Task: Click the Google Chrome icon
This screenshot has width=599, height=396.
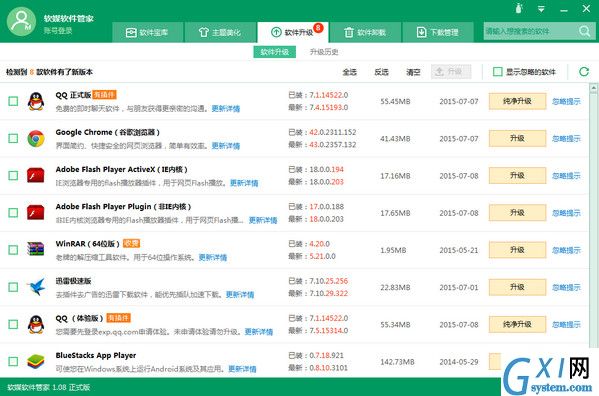Action: click(36, 139)
